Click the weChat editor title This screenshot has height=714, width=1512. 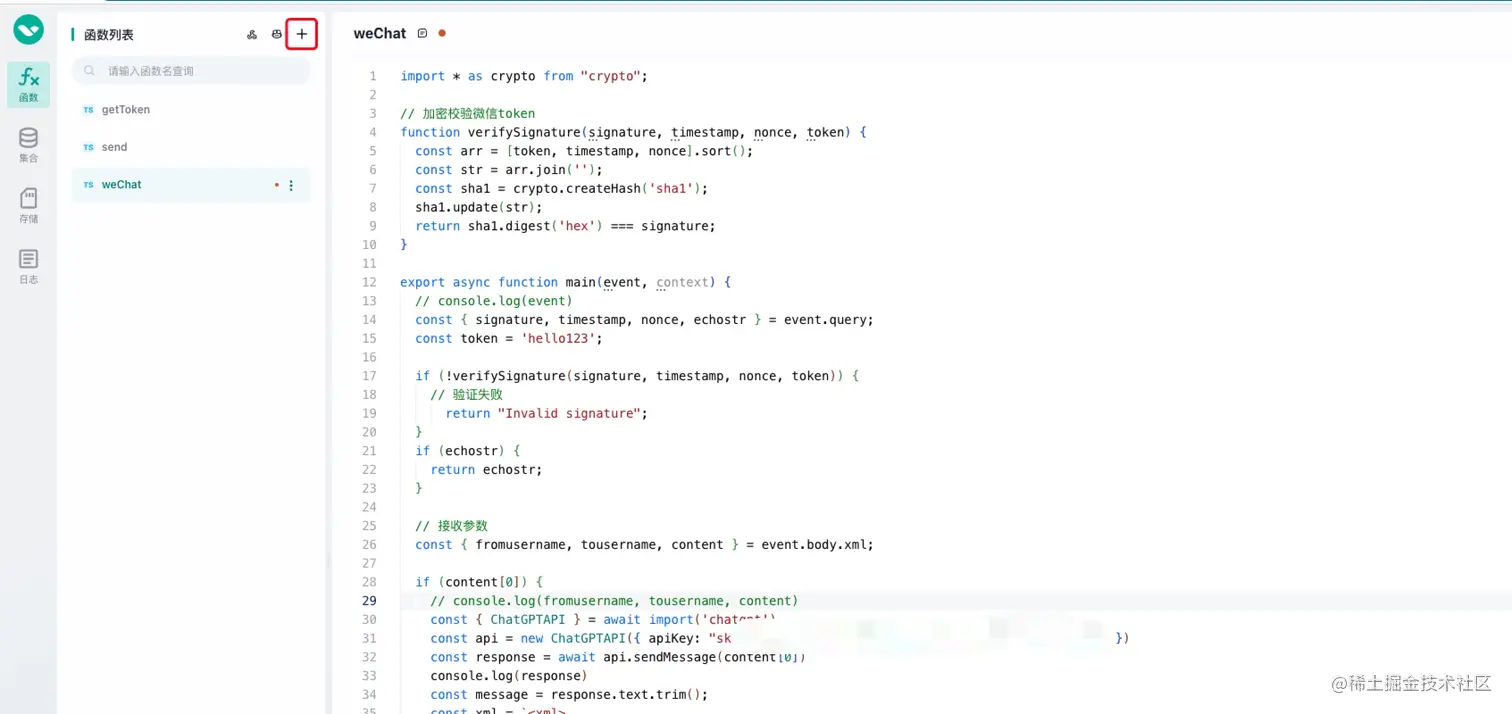(x=380, y=33)
